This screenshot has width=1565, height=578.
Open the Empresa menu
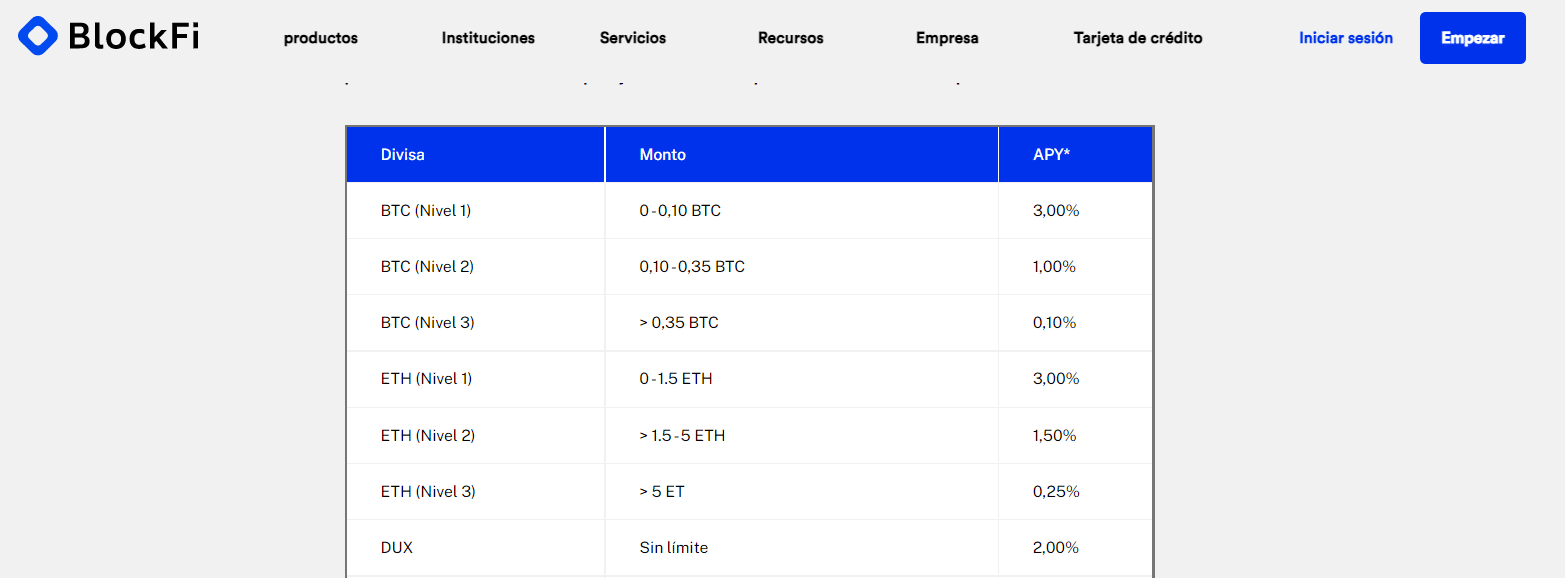[x=947, y=38]
